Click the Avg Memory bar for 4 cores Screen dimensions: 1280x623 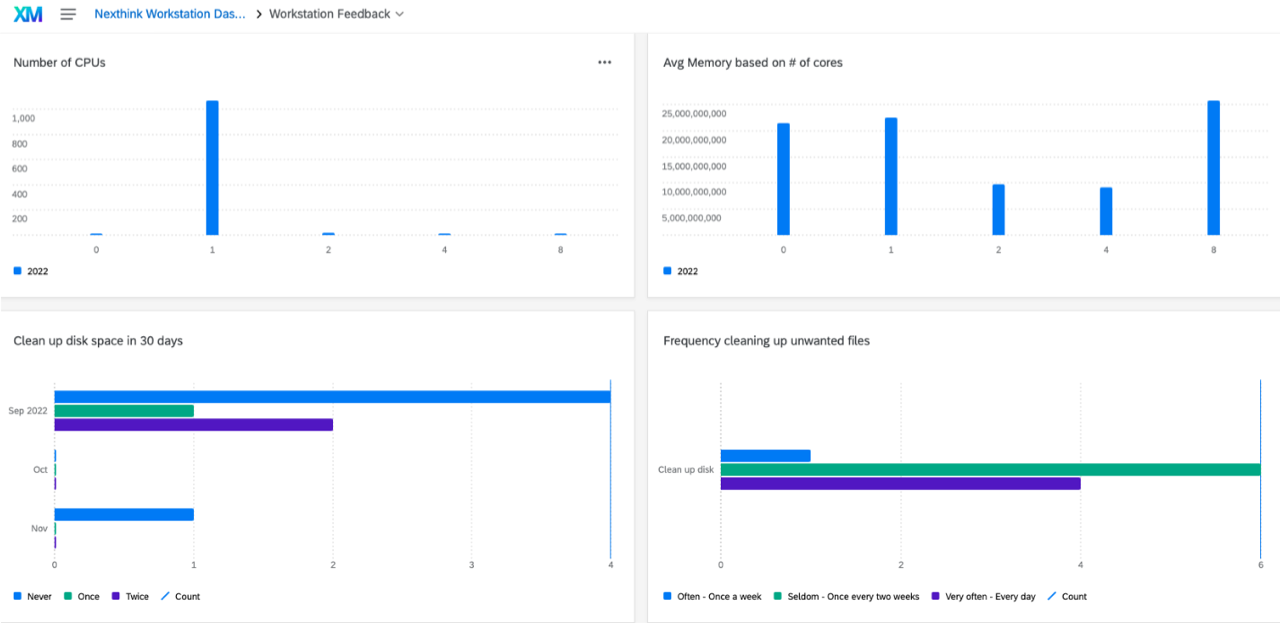click(x=1106, y=211)
